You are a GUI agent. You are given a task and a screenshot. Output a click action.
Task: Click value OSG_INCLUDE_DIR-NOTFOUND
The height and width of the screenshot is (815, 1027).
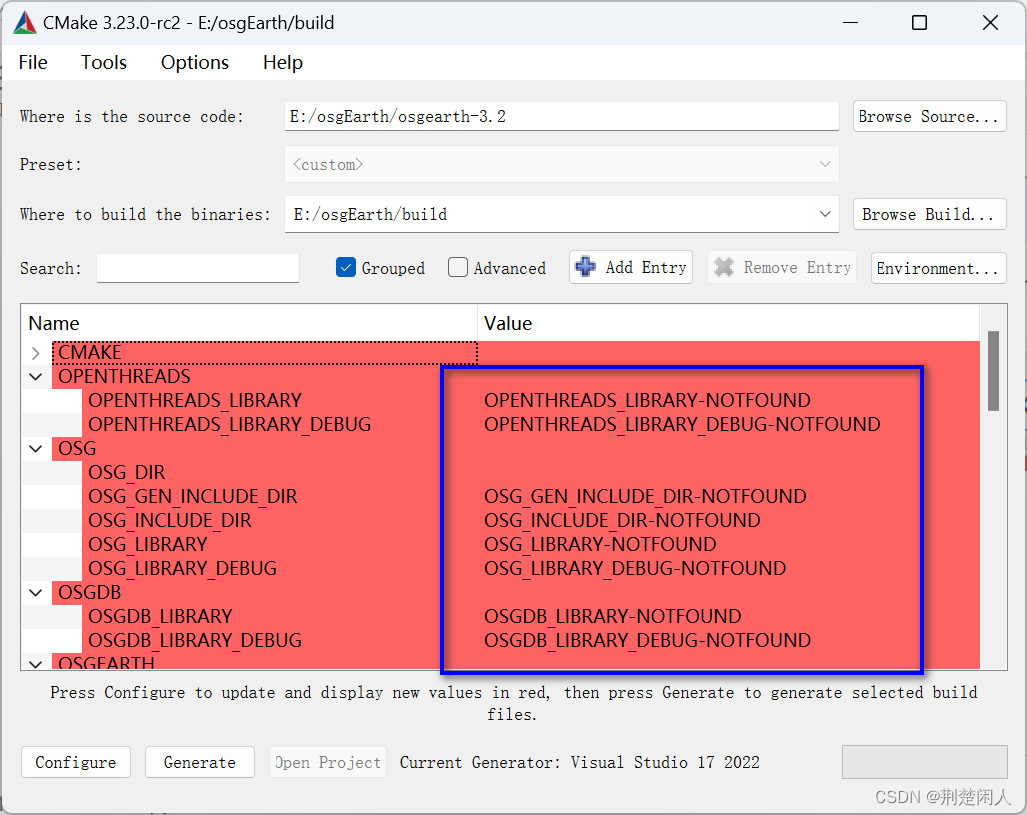(622, 520)
